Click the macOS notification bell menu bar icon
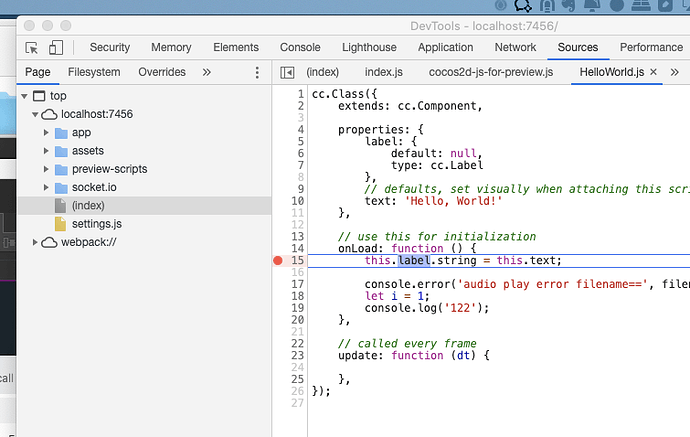The width and height of the screenshot is (690, 437). tap(592, 5)
